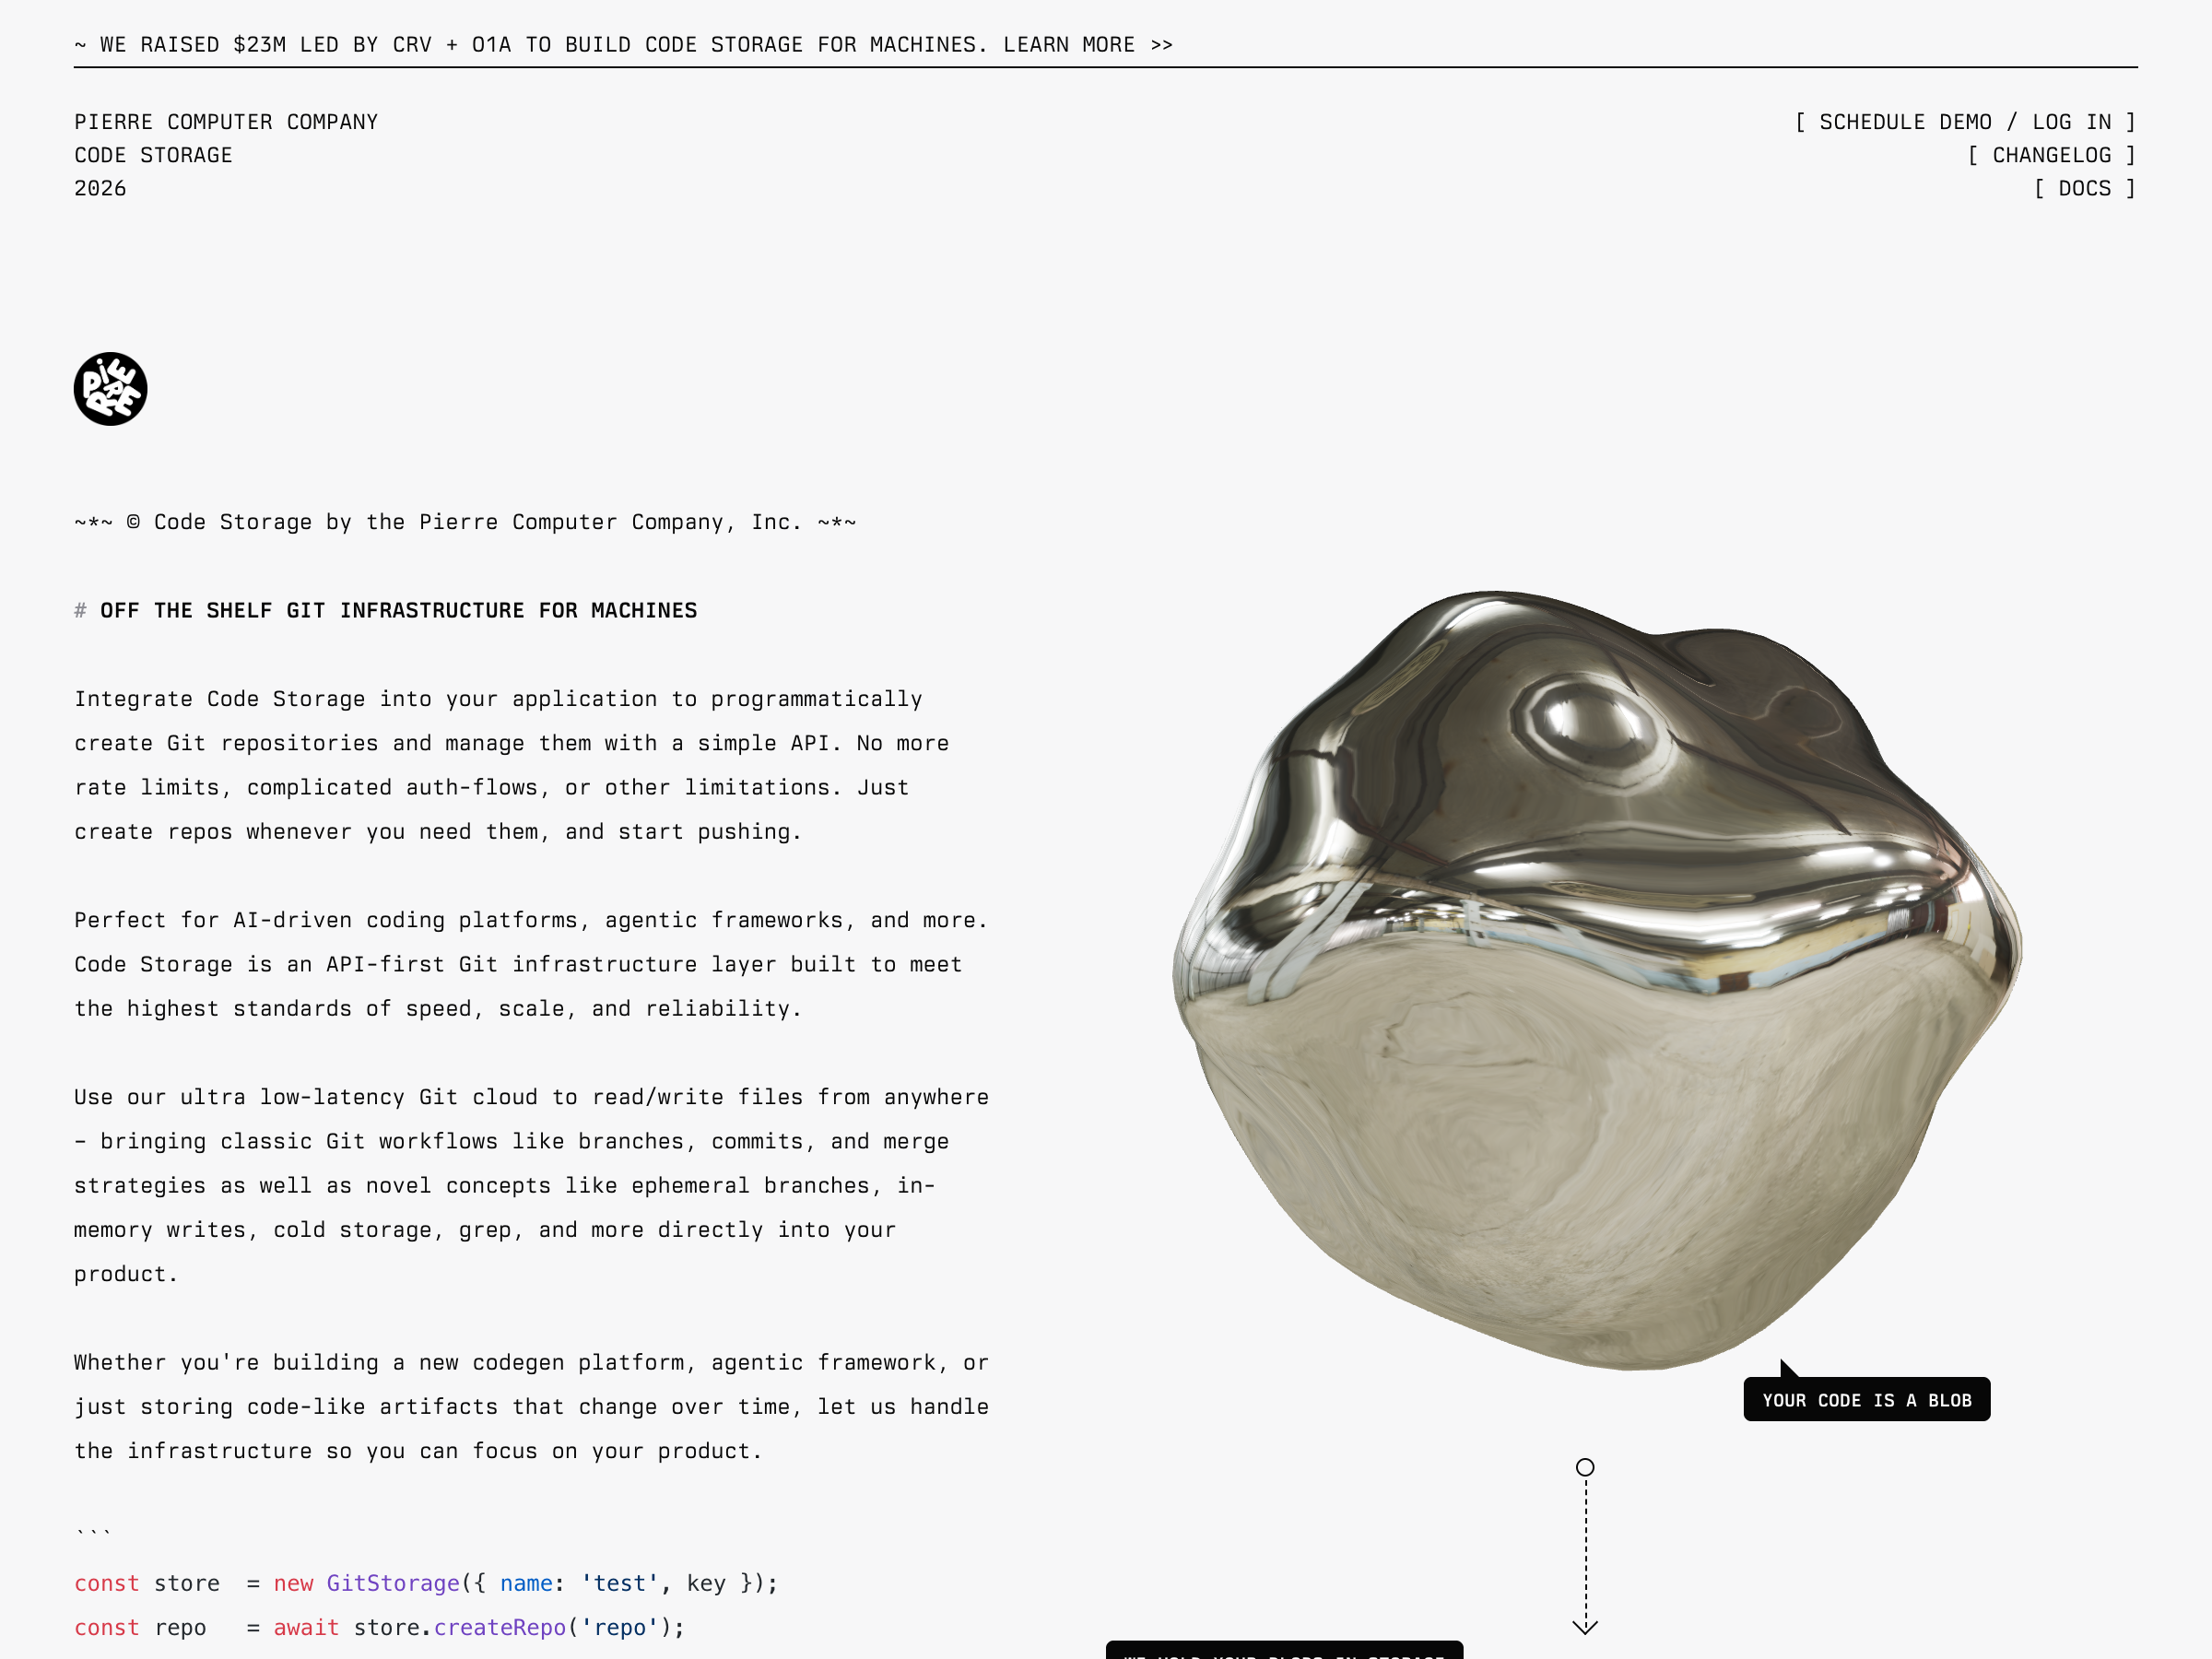Click the 'CODE STORAGE' header line
This screenshot has height=1659, width=2212.
[153, 155]
